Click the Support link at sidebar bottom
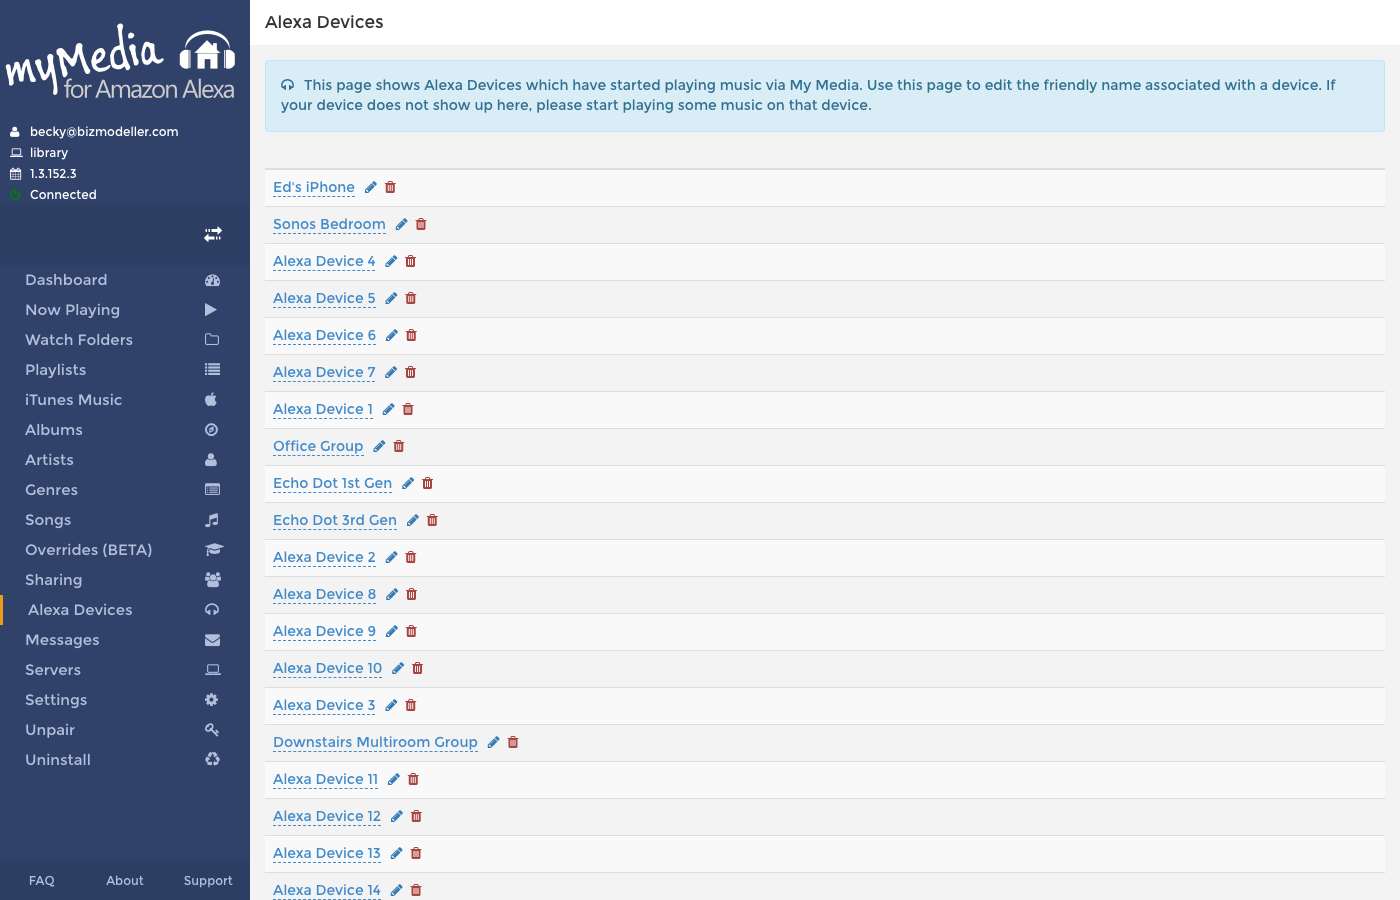Viewport: 1400px width, 900px height. 208,881
